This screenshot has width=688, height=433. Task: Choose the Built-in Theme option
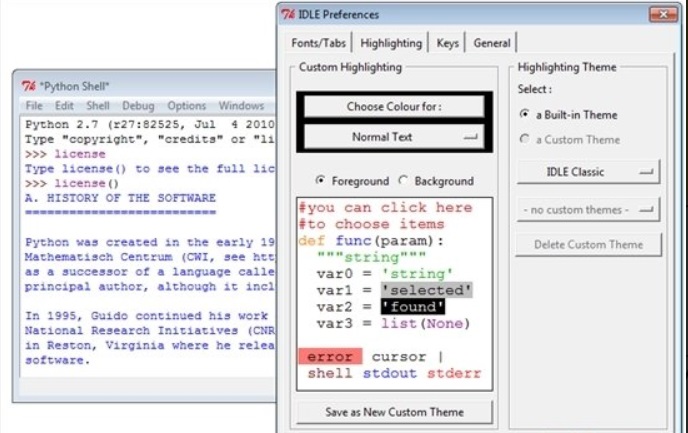click(526, 115)
